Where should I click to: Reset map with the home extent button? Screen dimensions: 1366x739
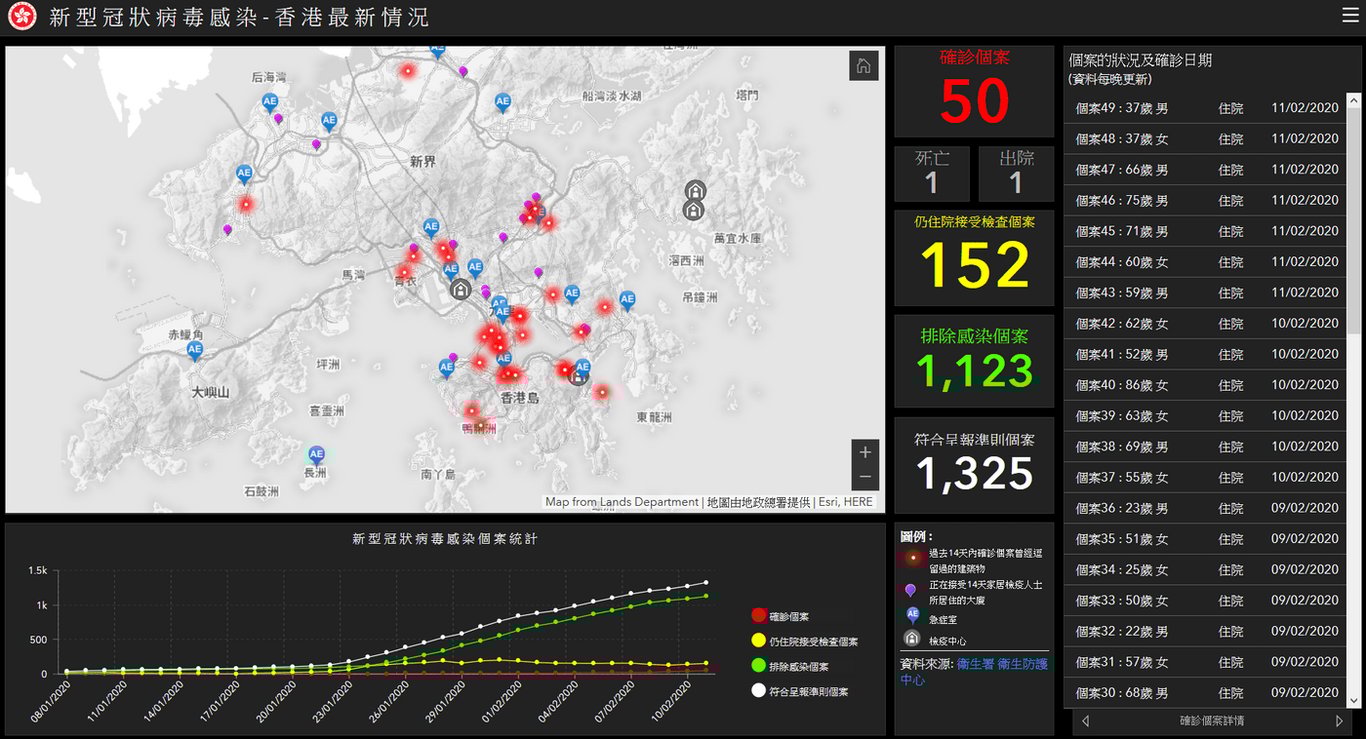pos(864,66)
